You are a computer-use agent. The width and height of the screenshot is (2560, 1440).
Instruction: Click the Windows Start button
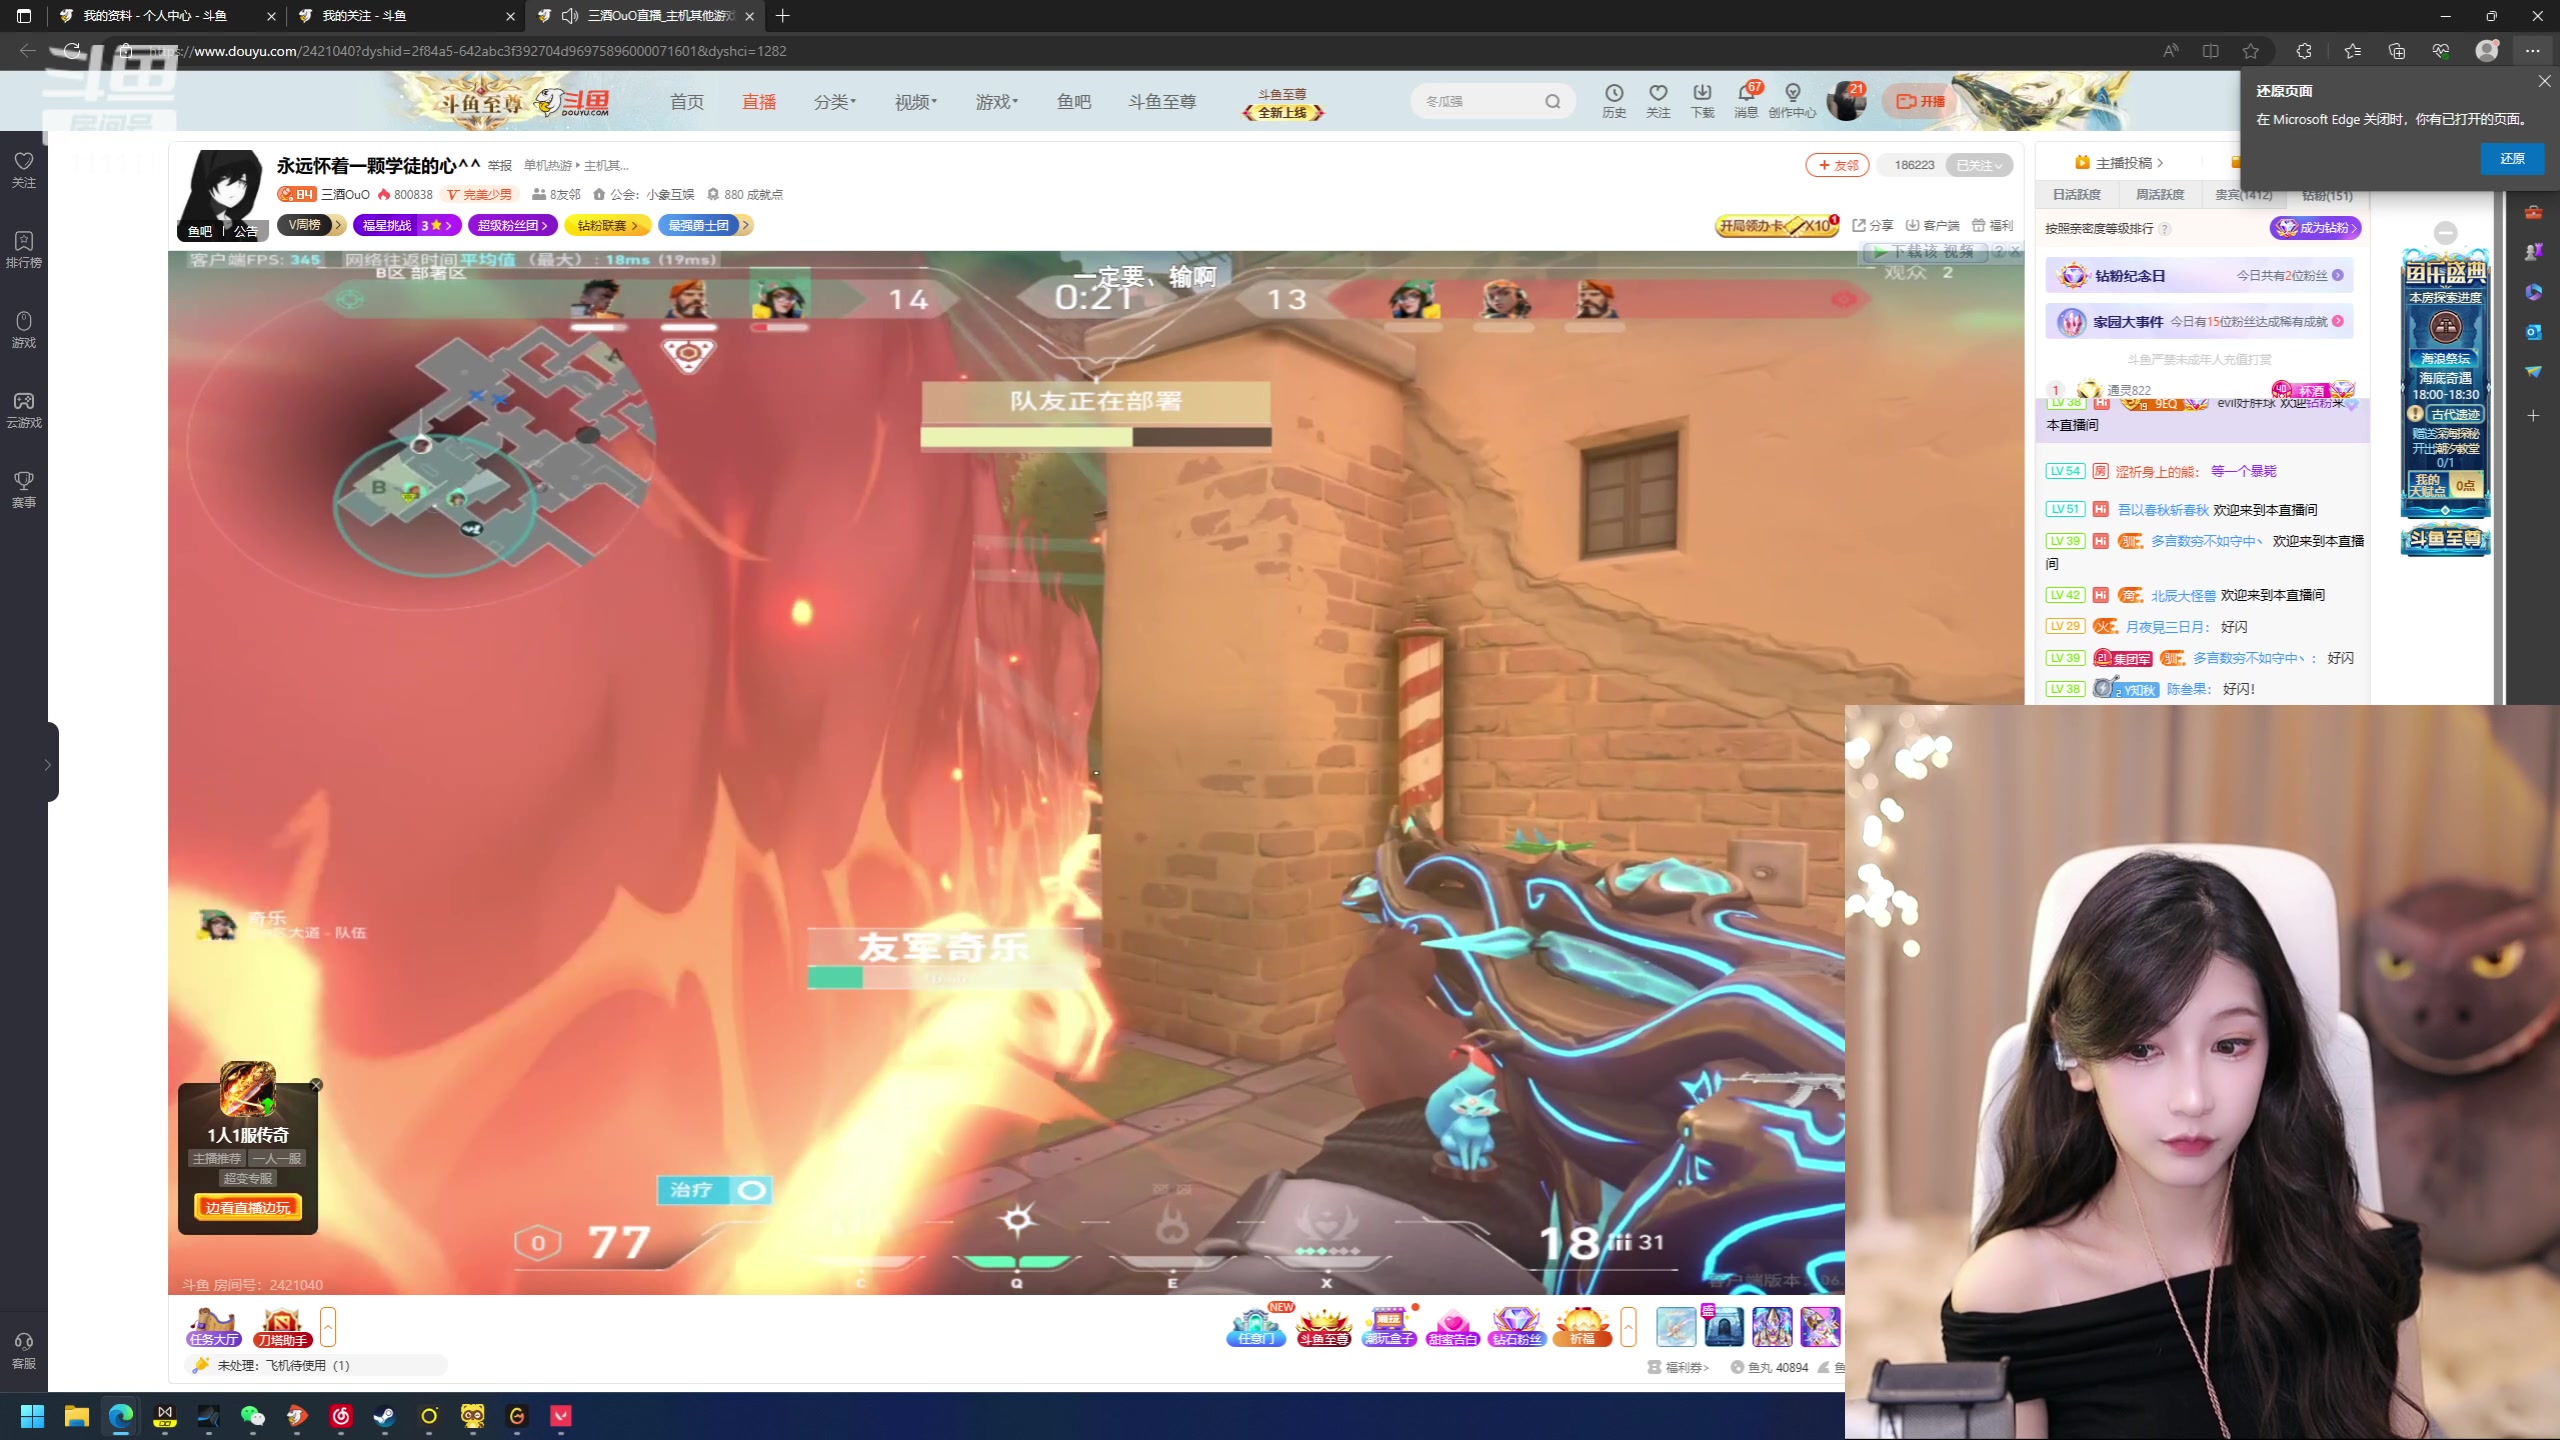click(33, 1416)
